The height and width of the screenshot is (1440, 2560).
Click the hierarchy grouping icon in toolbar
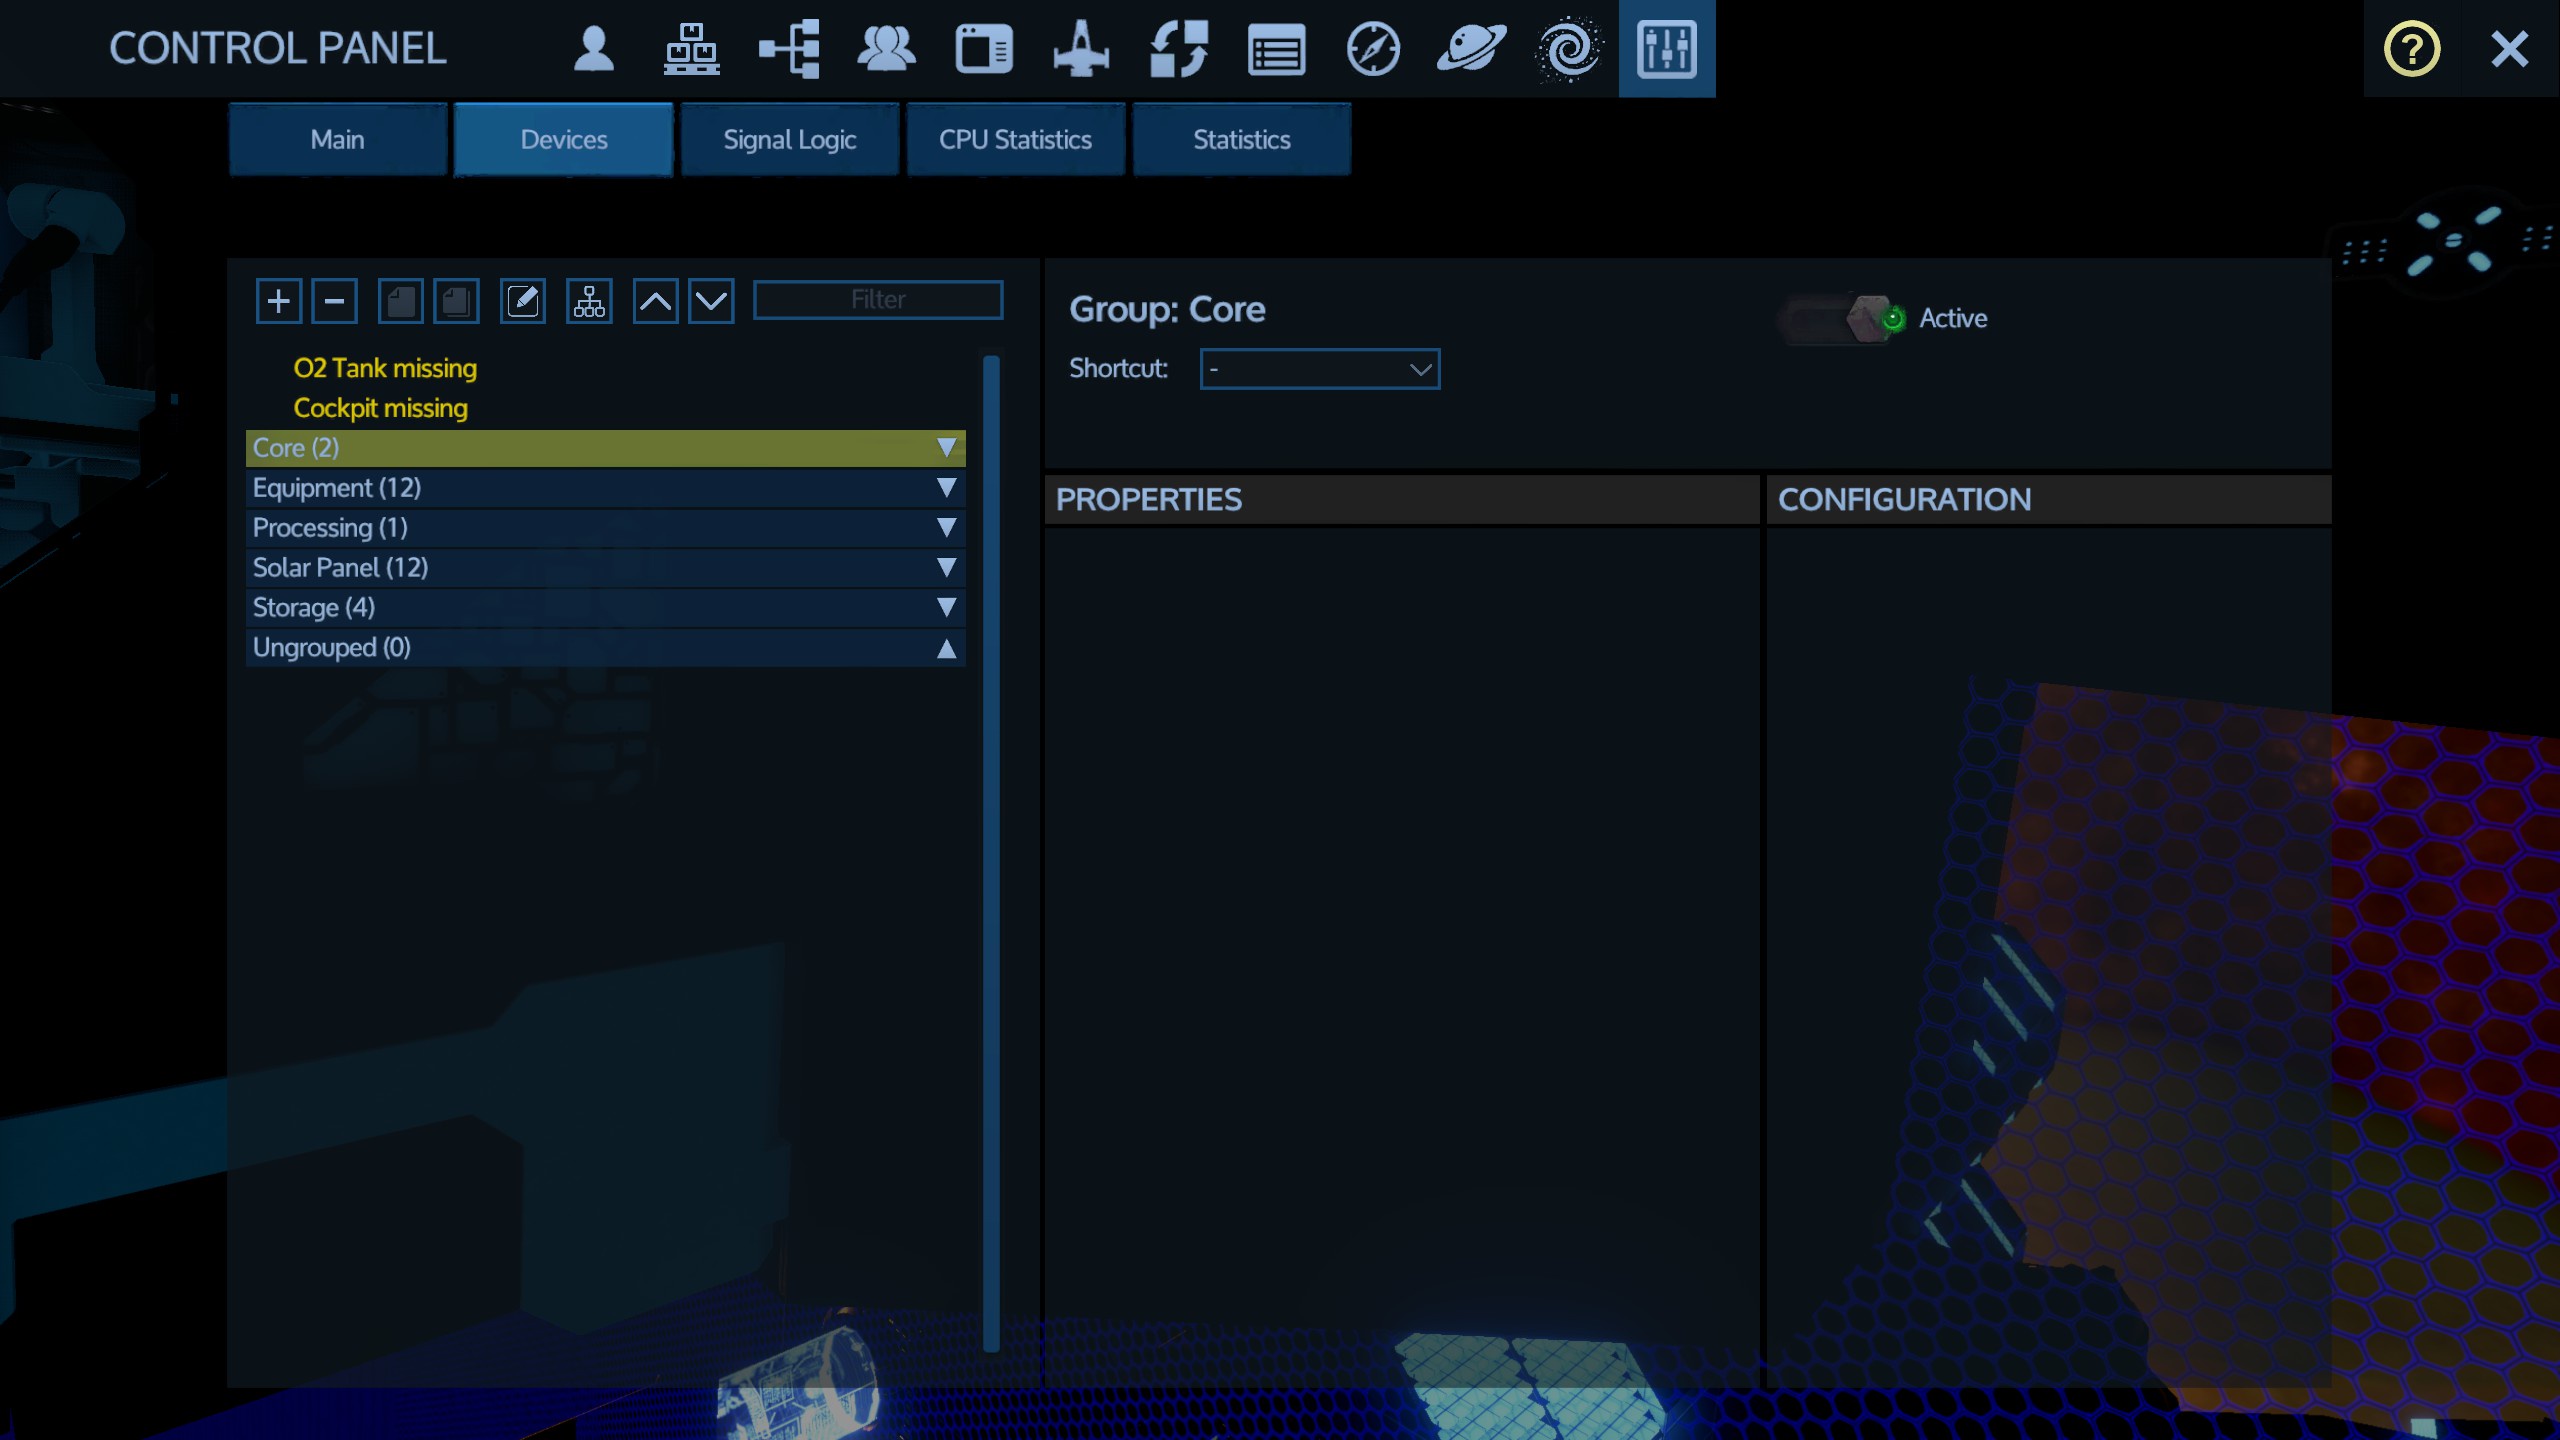coord(589,301)
